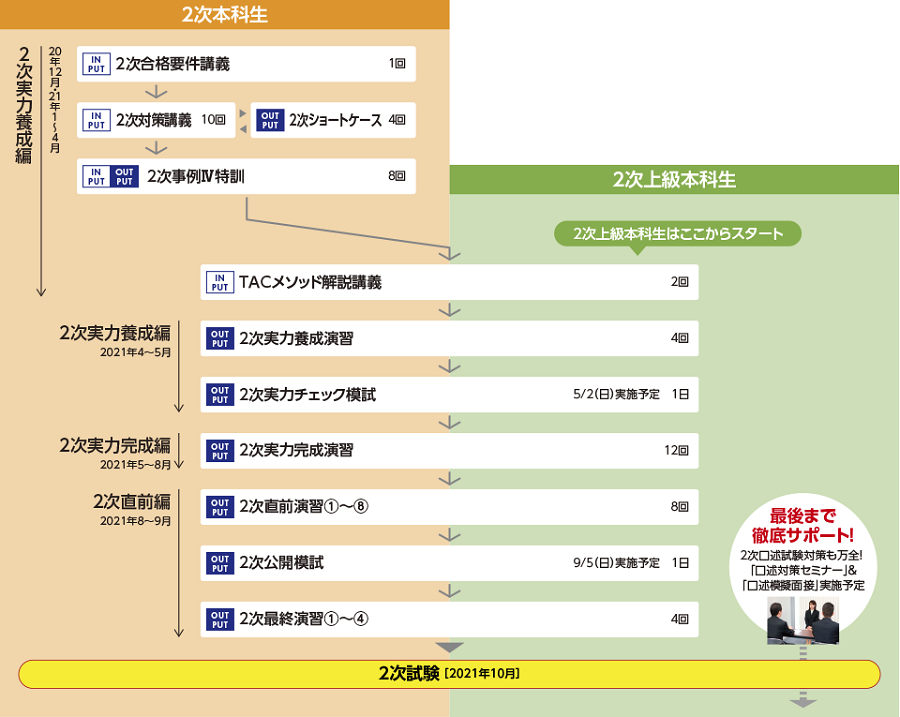Open the 2次直前演習①〜⑧ row
This screenshot has width=900, height=717.
[x=449, y=506]
